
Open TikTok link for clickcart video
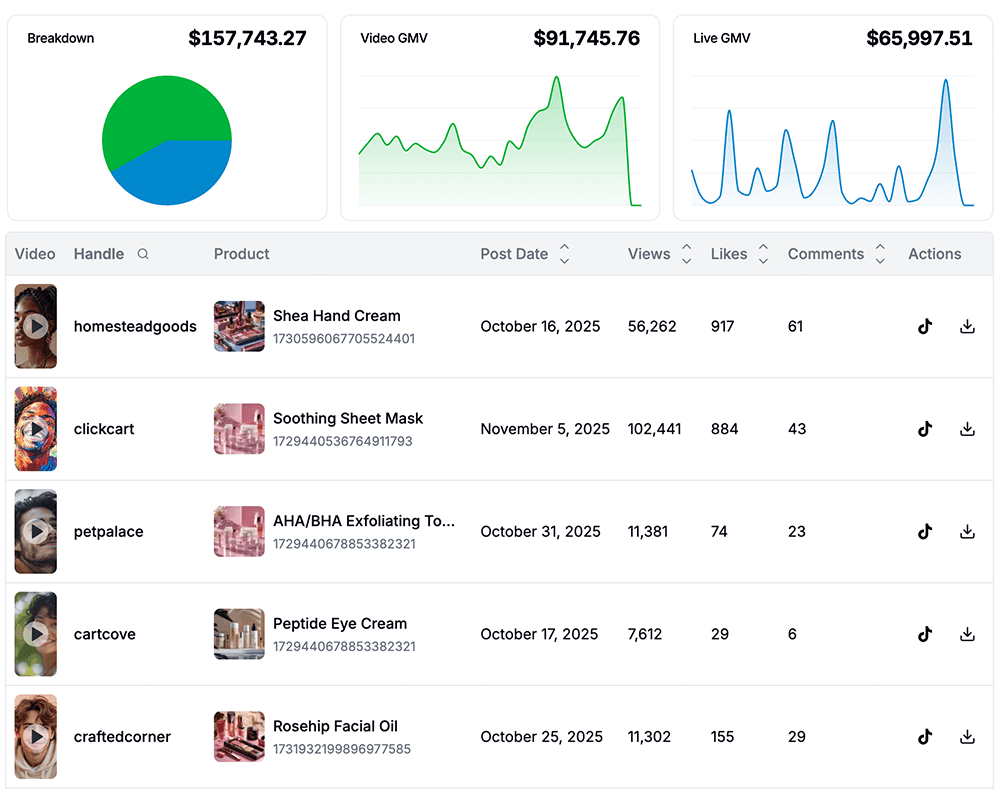[x=925, y=429]
